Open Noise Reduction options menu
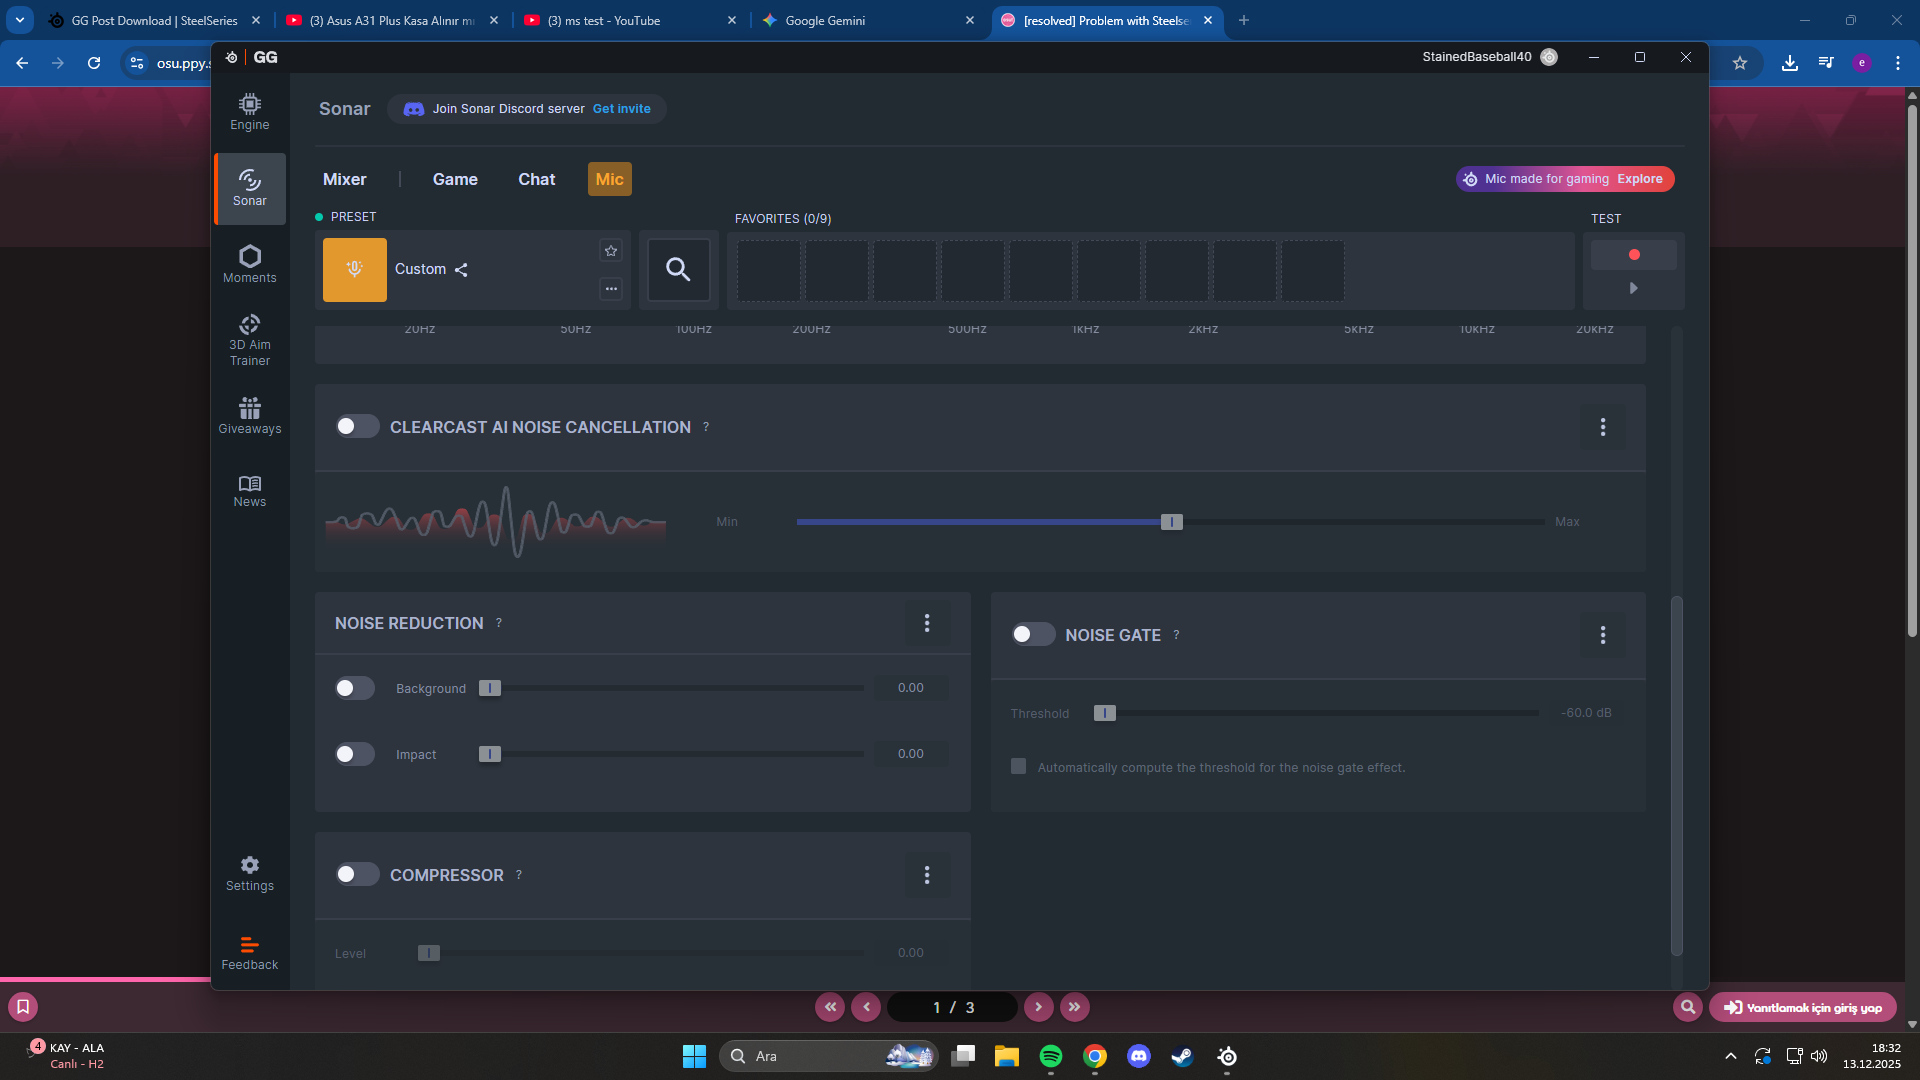 click(x=927, y=623)
